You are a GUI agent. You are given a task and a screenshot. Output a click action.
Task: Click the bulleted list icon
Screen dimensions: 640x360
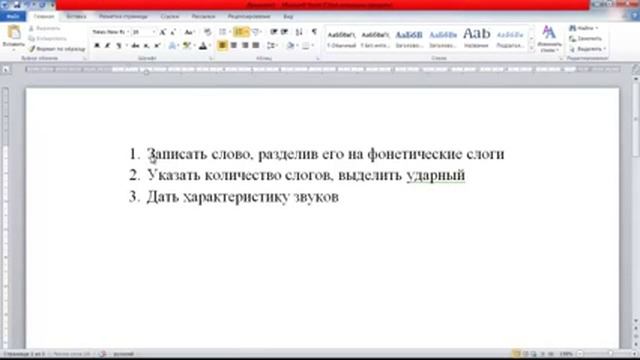point(222,32)
